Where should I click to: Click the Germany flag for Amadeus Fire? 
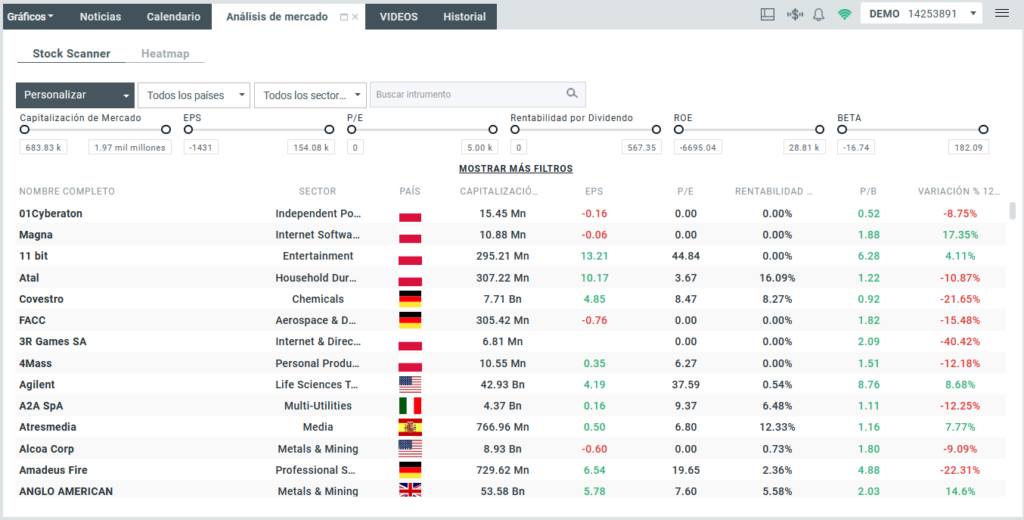point(410,470)
